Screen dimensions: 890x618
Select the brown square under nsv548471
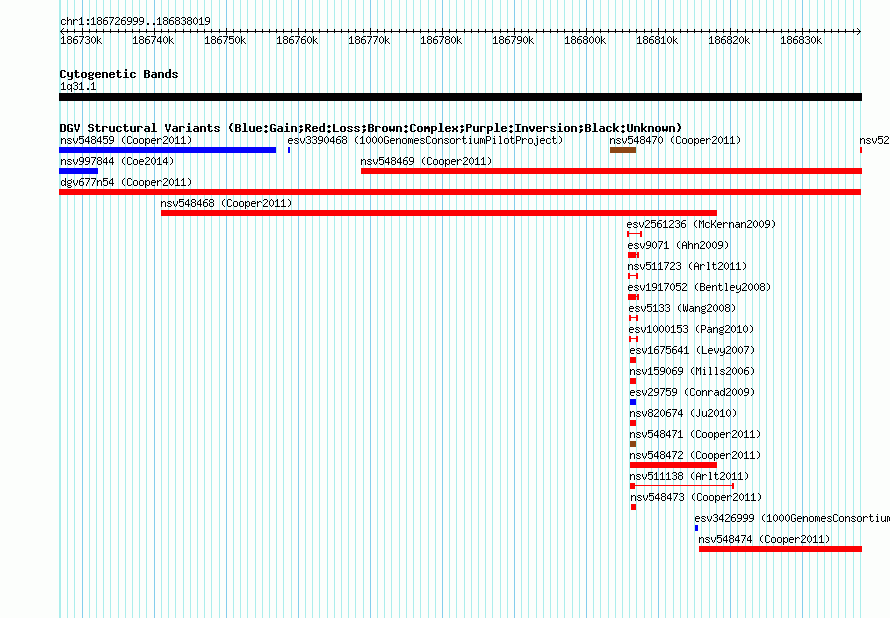[x=633, y=444]
